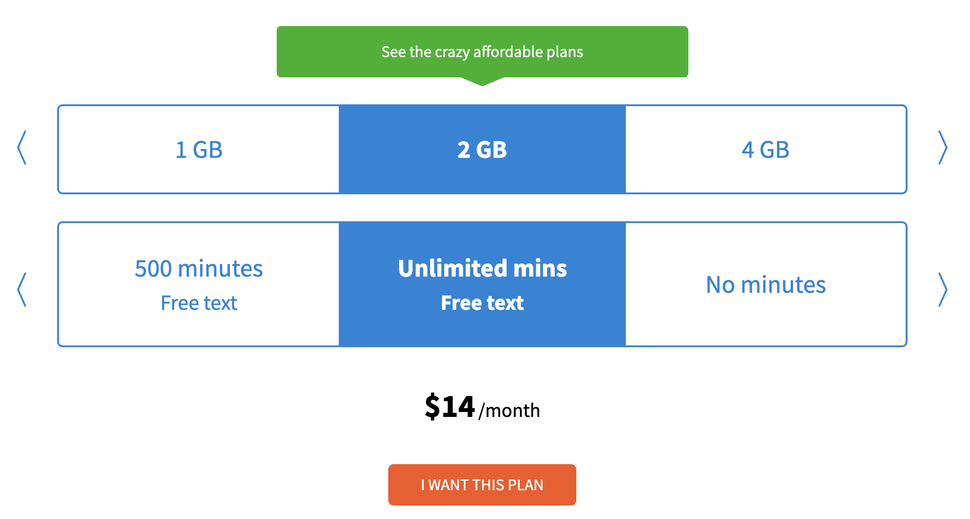Select the 500 minutes option

click(x=199, y=284)
